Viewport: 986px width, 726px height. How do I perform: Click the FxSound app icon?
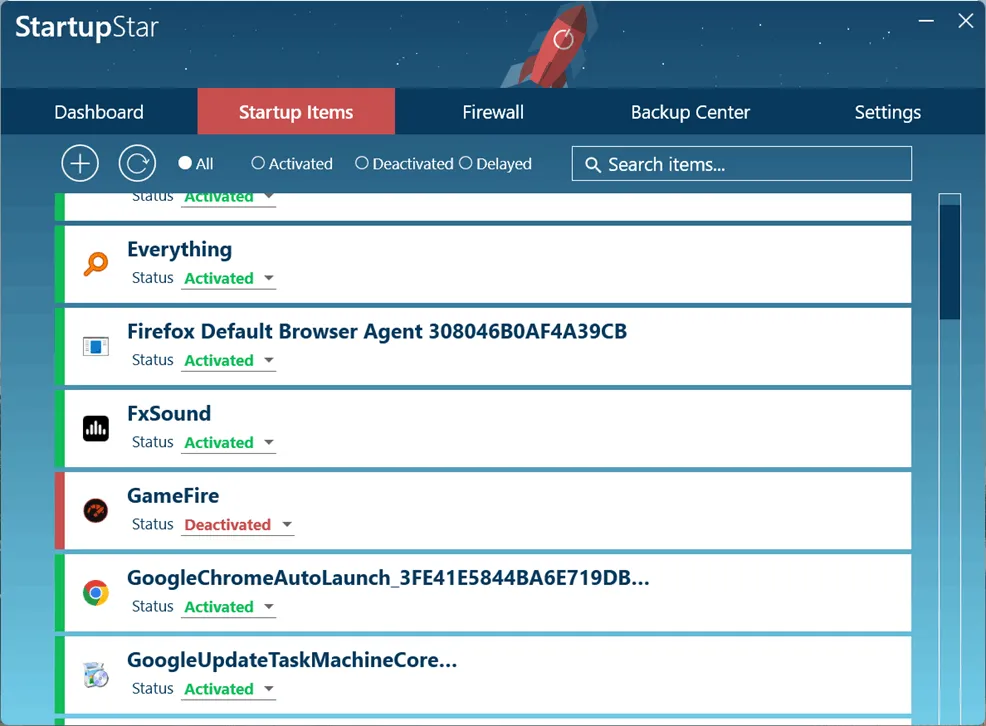[x=96, y=428]
